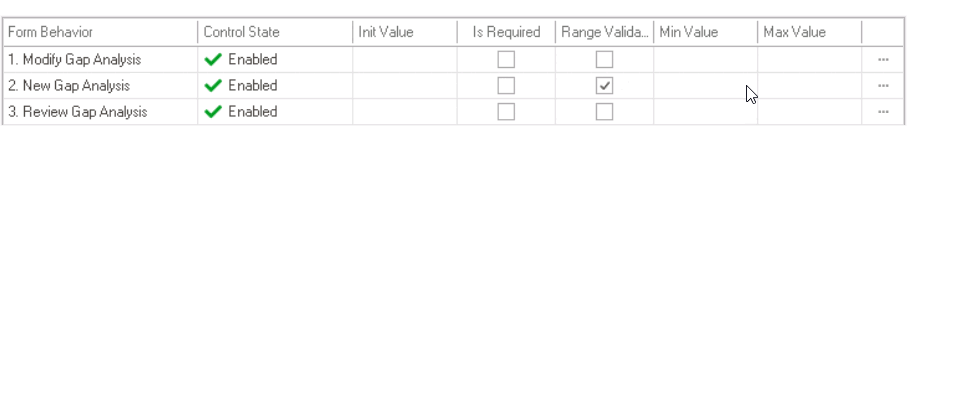The height and width of the screenshot is (417, 964).
Task: Click Max Value cell for Review Gap Analysis
Action: click(808, 112)
